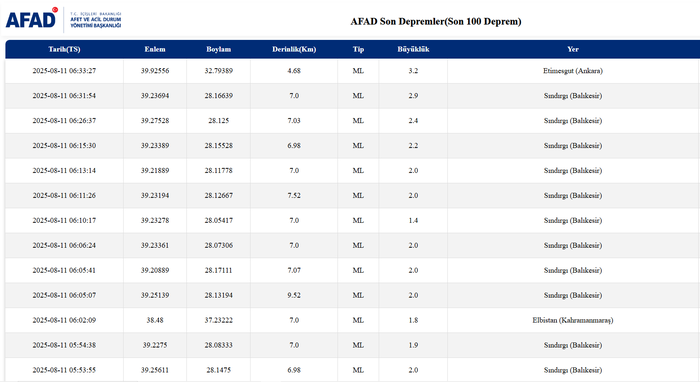Click the Enlem column header

(x=155, y=49)
